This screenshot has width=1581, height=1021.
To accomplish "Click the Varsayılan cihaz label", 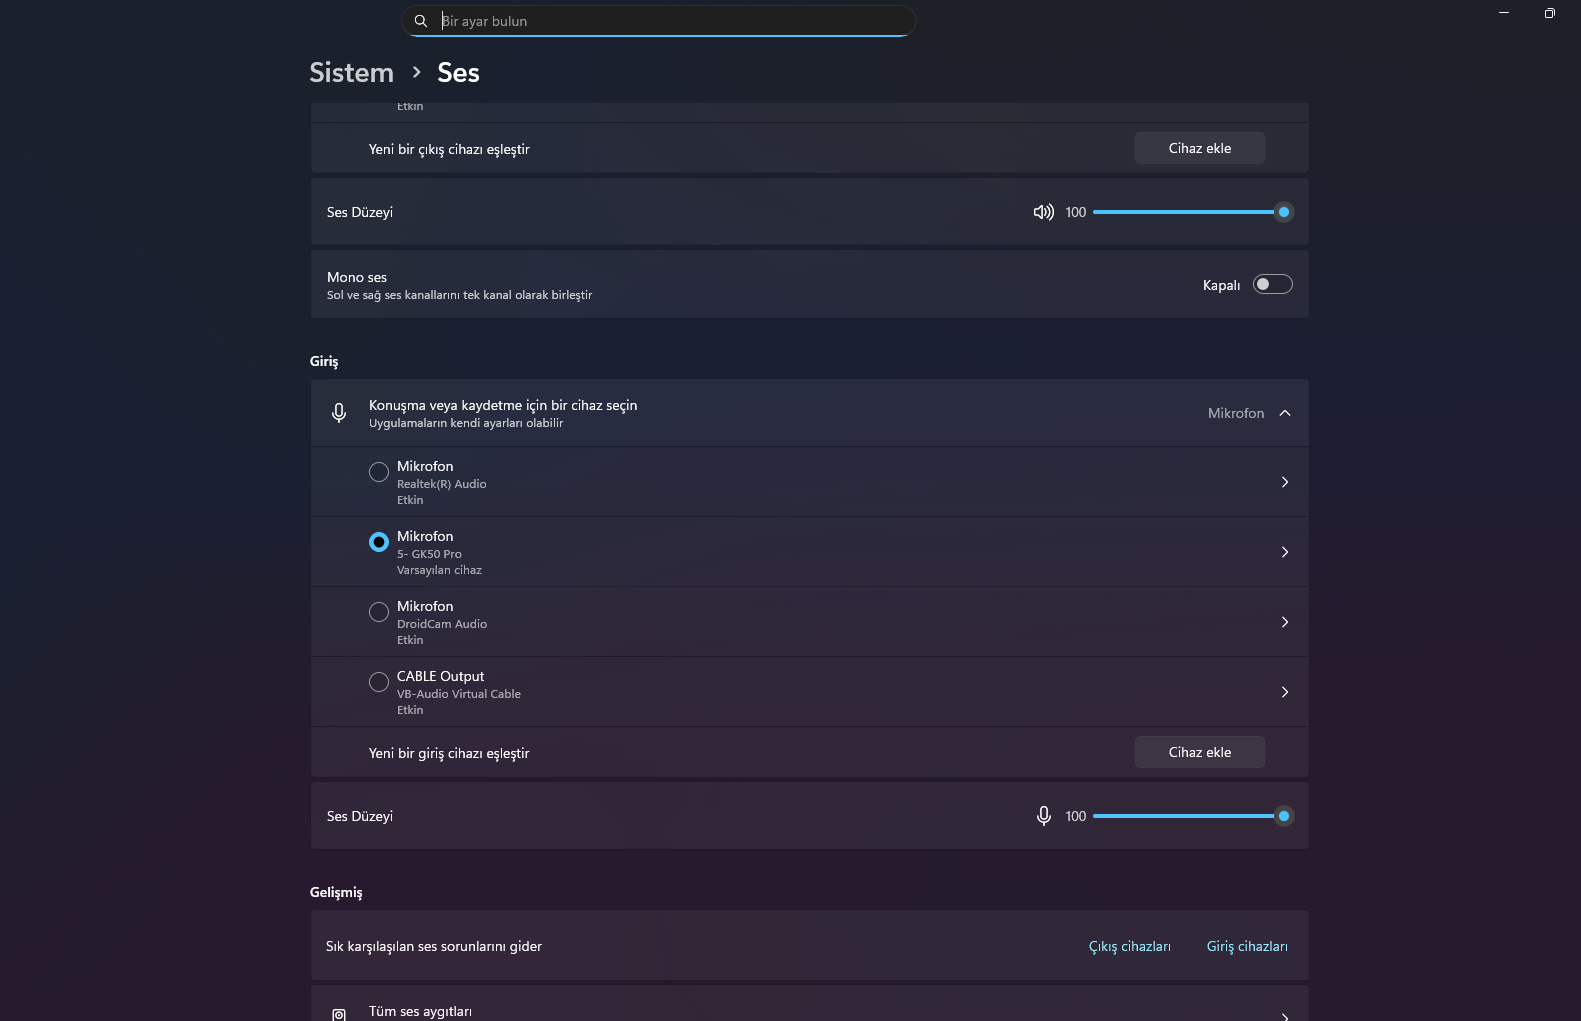I will 439,570.
